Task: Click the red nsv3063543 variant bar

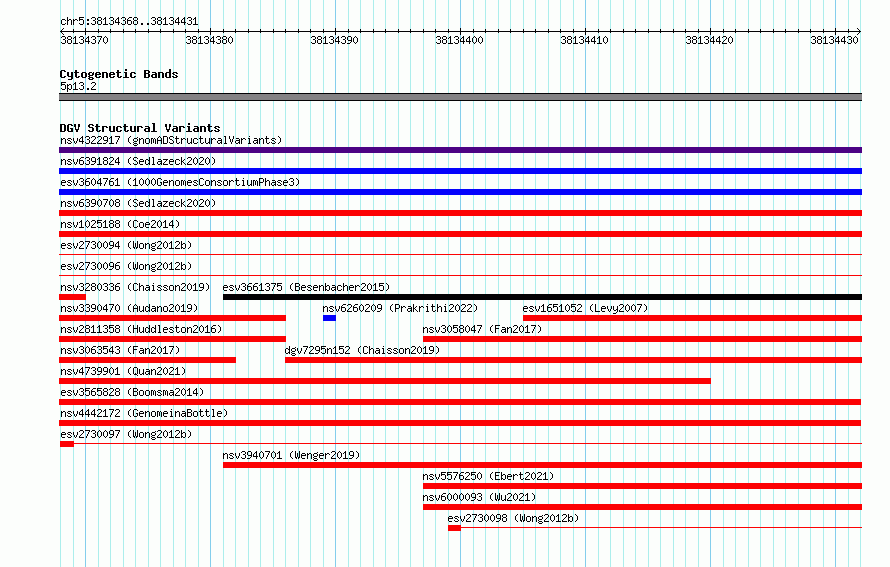Action: (148, 360)
